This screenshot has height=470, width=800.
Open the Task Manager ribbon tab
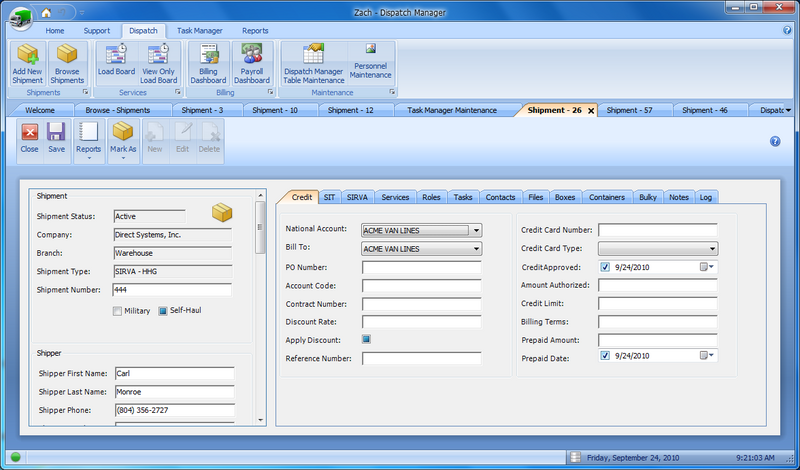tap(199, 31)
